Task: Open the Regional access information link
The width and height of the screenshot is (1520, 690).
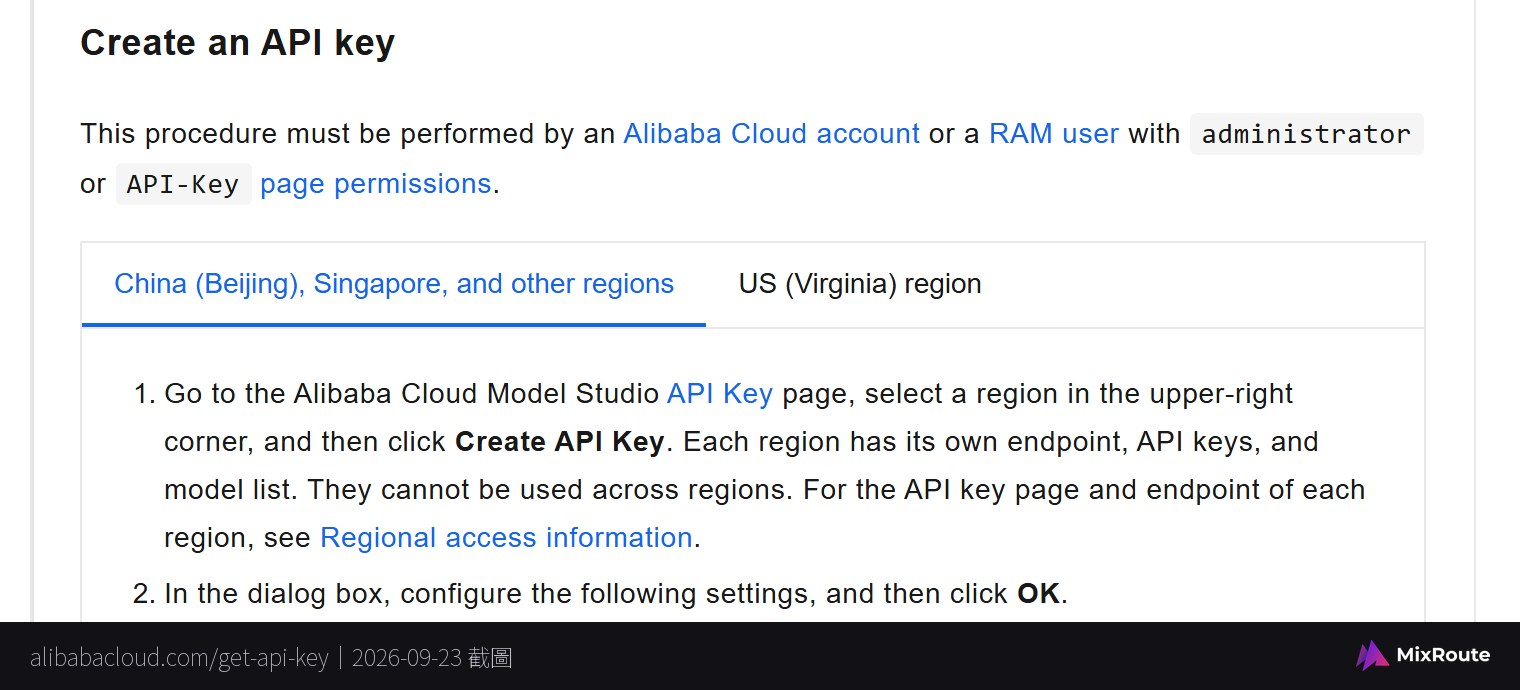Action: [x=506, y=538]
